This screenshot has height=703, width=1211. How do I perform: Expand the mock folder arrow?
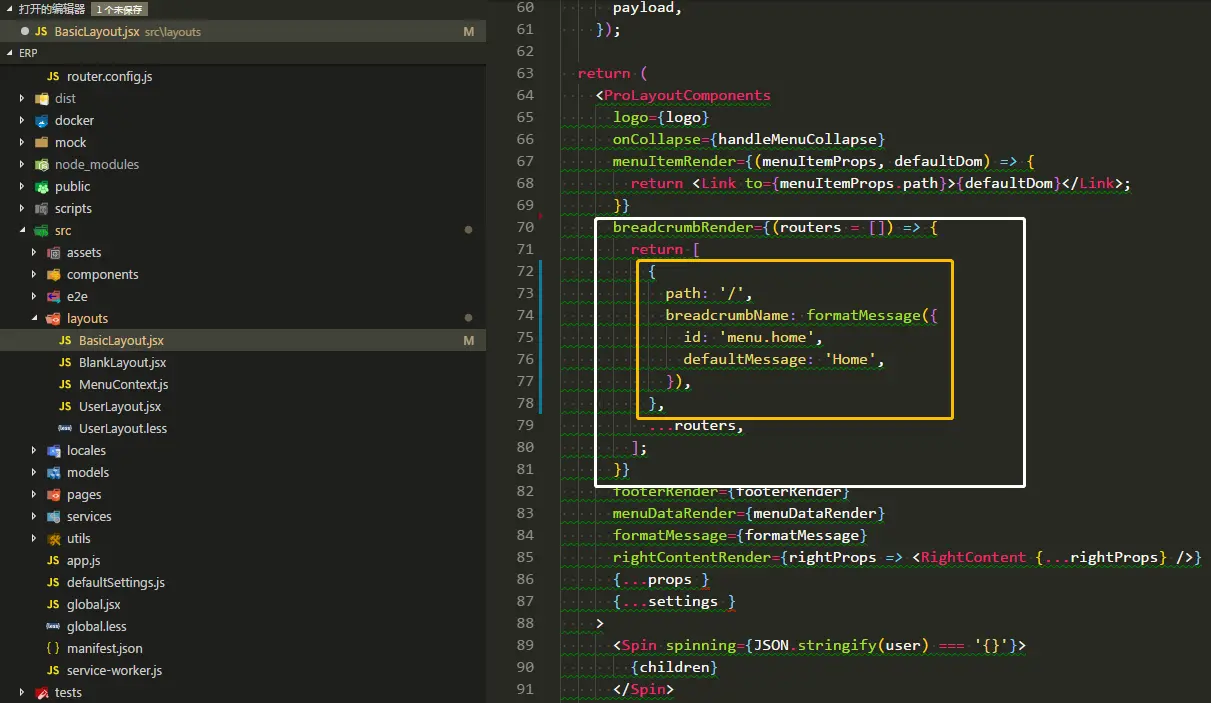click(x=22, y=142)
